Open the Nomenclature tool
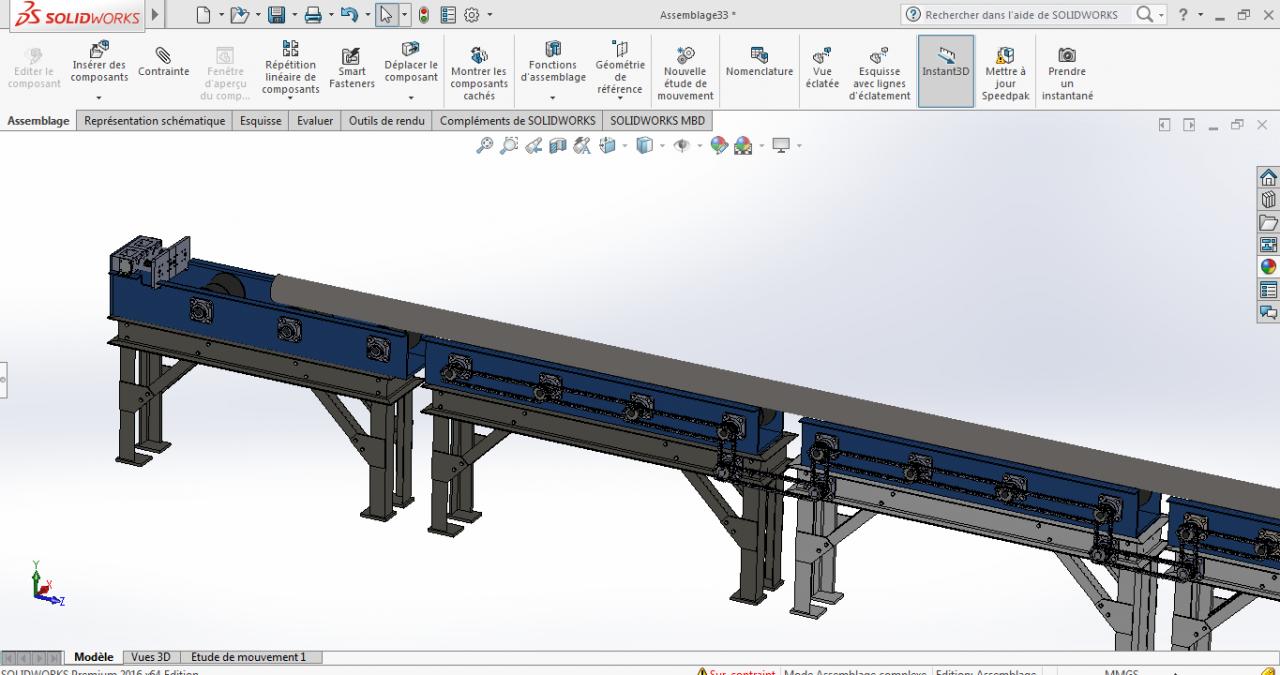 [759, 63]
